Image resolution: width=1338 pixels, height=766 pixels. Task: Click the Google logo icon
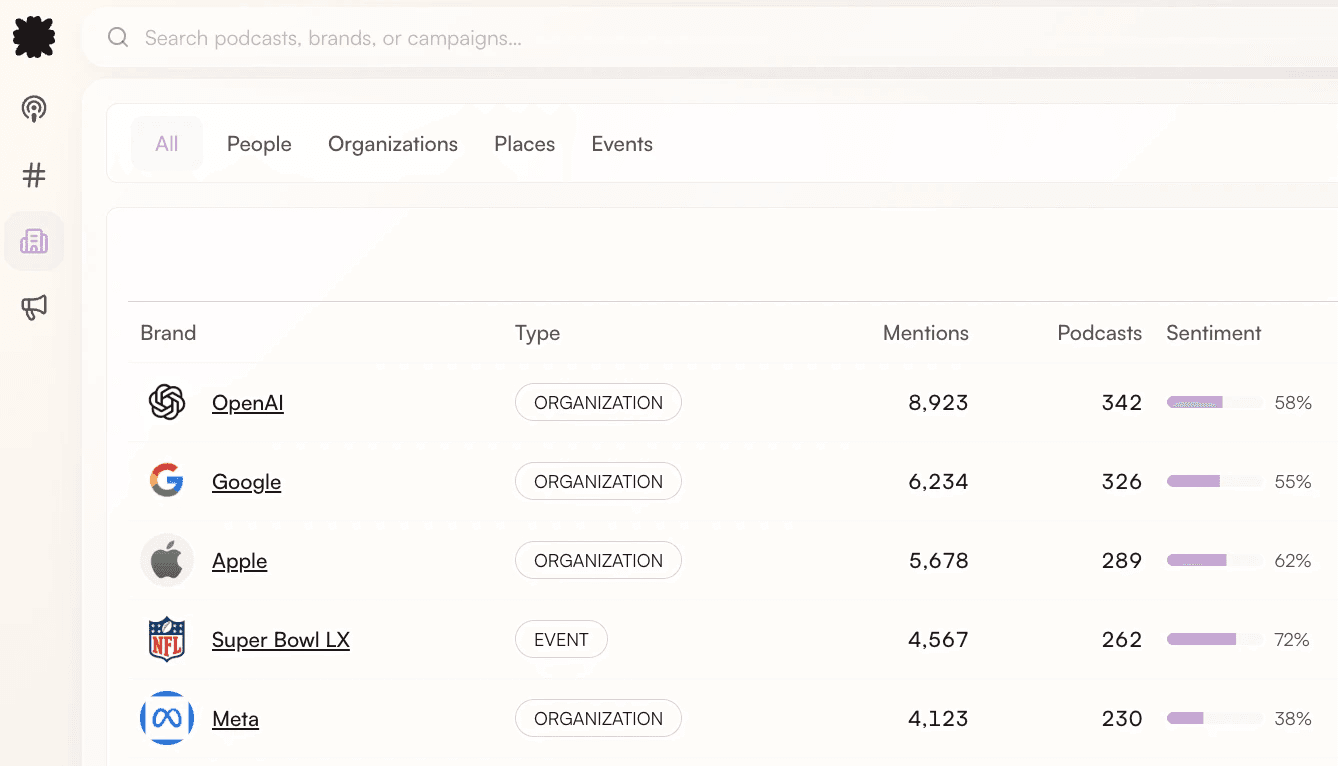pos(167,481)
